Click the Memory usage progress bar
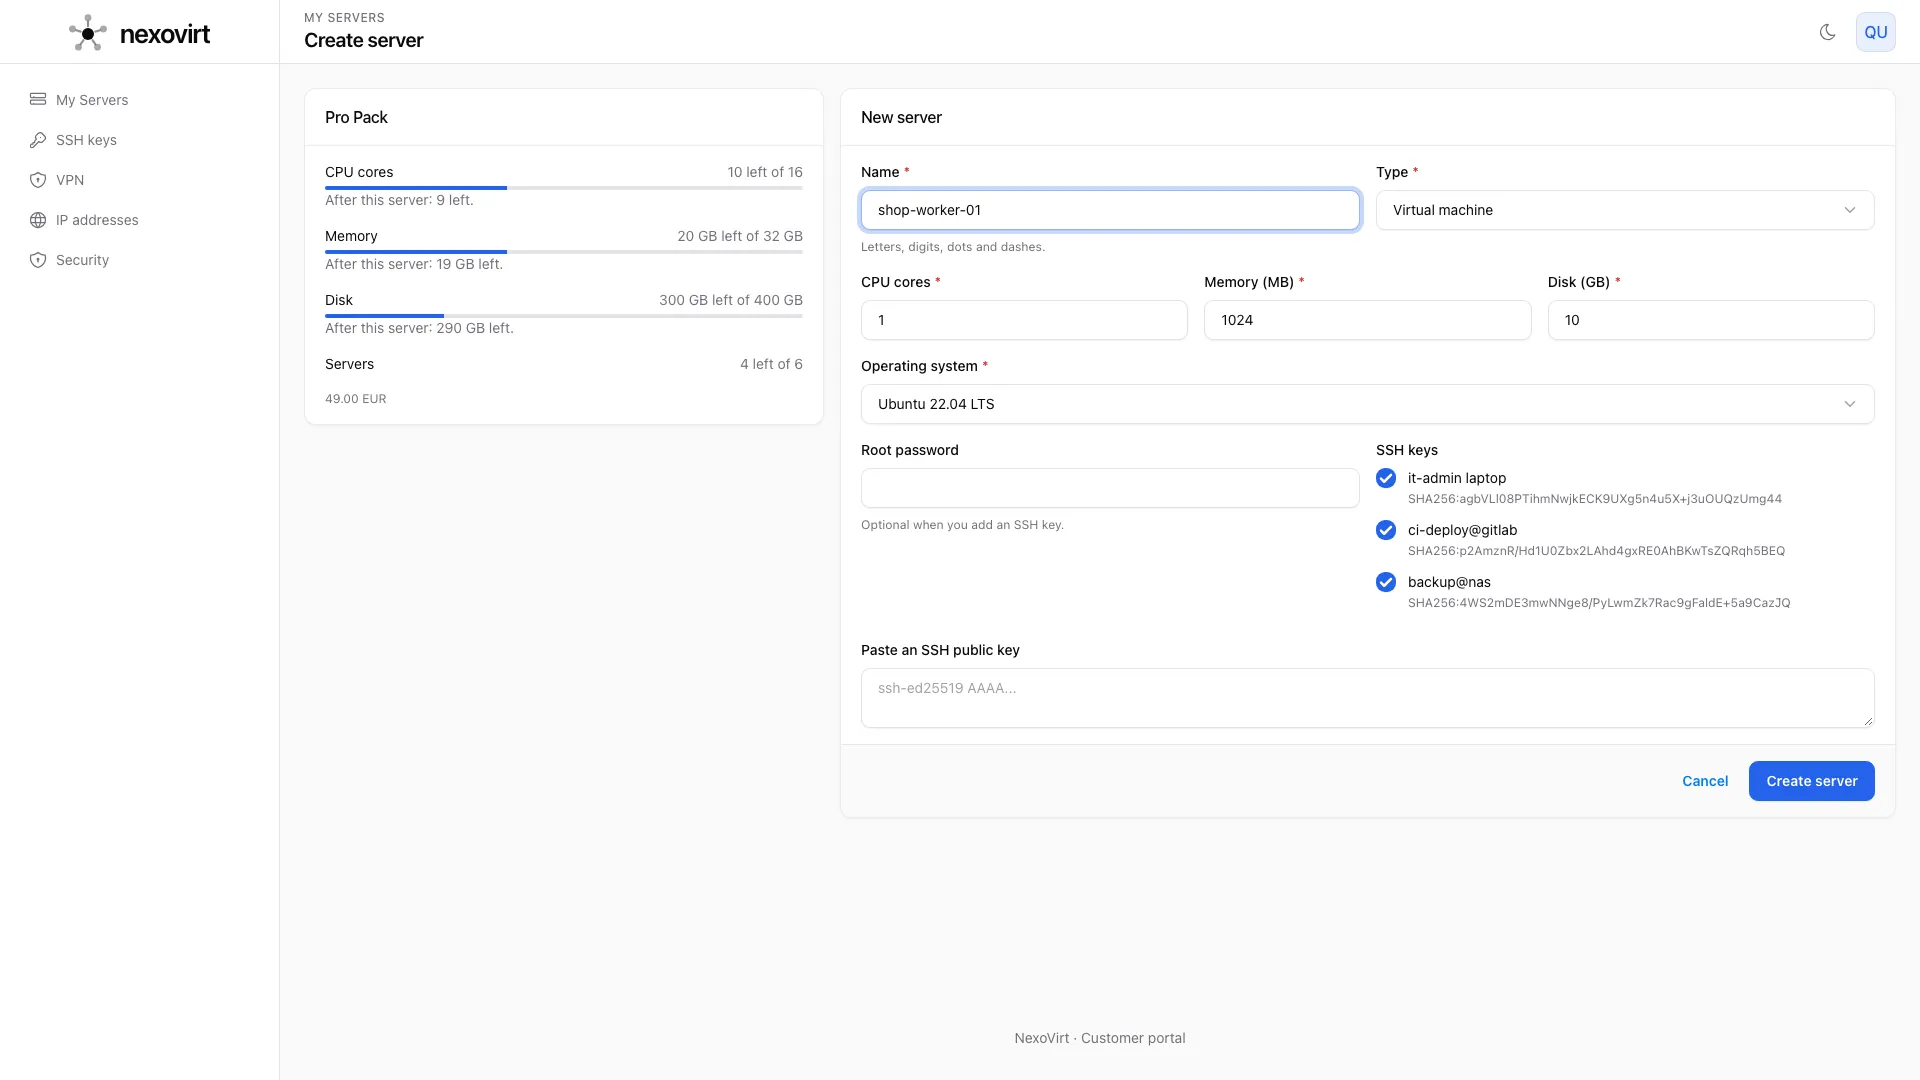The height and width of the screenshot is (1080, 1920). coord(564,251)
